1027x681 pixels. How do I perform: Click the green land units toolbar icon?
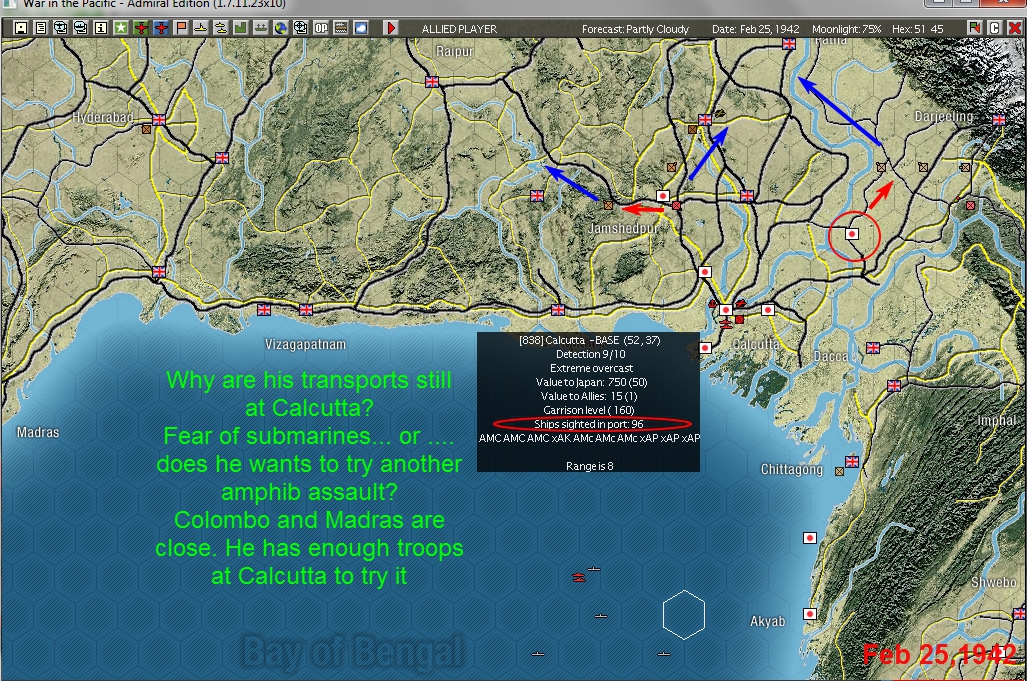(x=242, y=29)
